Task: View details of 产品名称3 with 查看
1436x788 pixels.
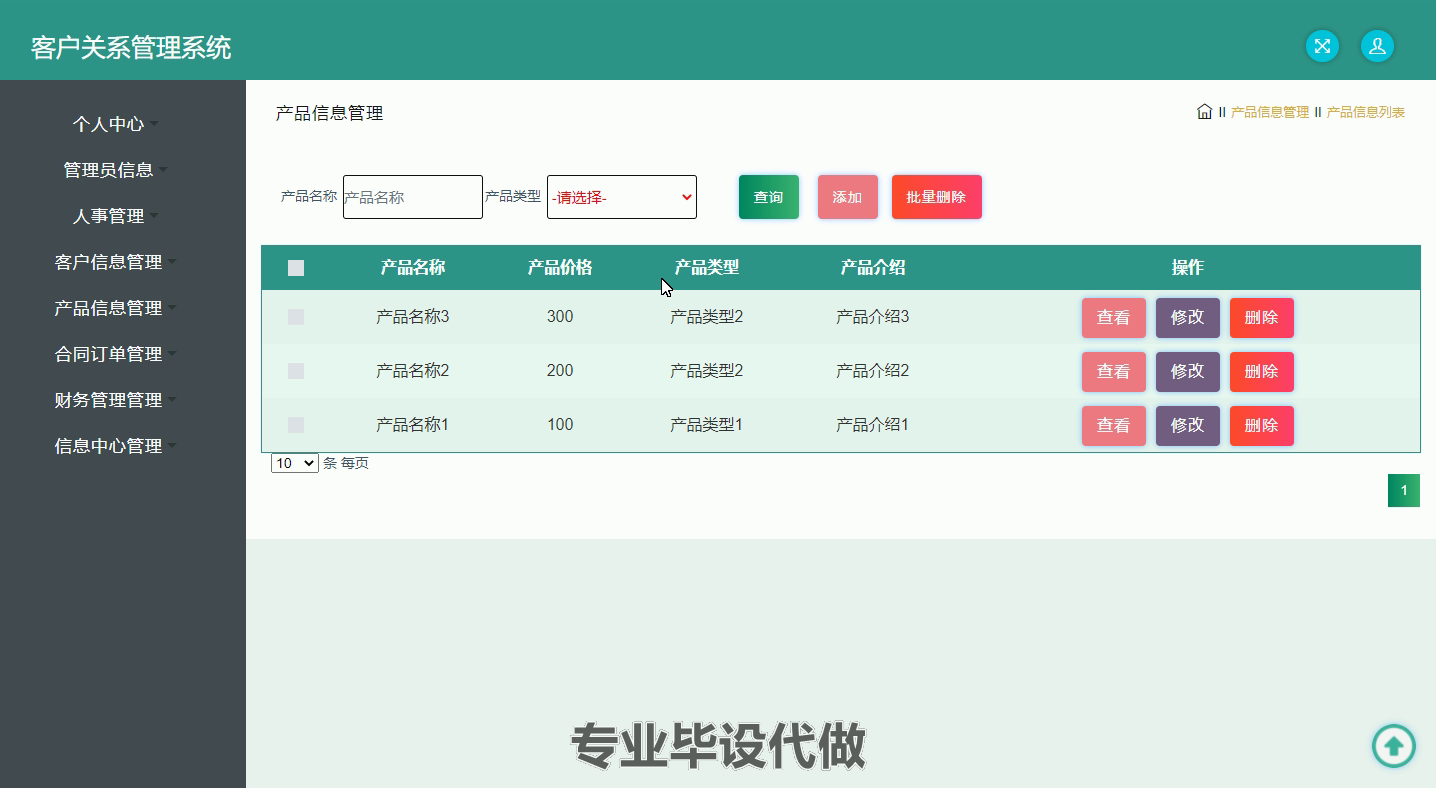Action: point(1114,318)
